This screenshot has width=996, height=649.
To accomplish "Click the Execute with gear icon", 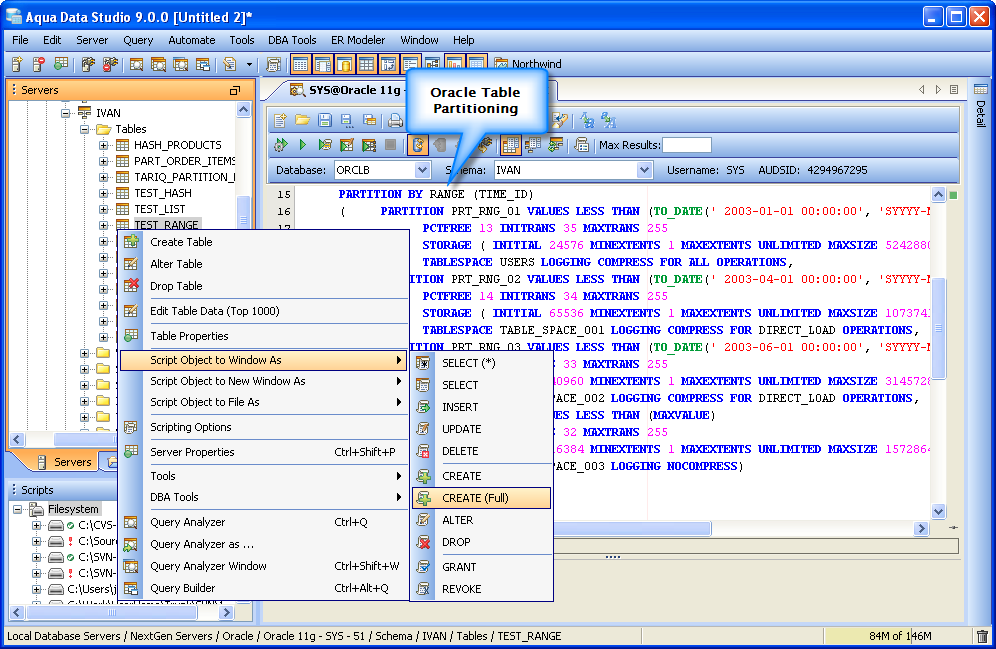I will coord(280,145).
